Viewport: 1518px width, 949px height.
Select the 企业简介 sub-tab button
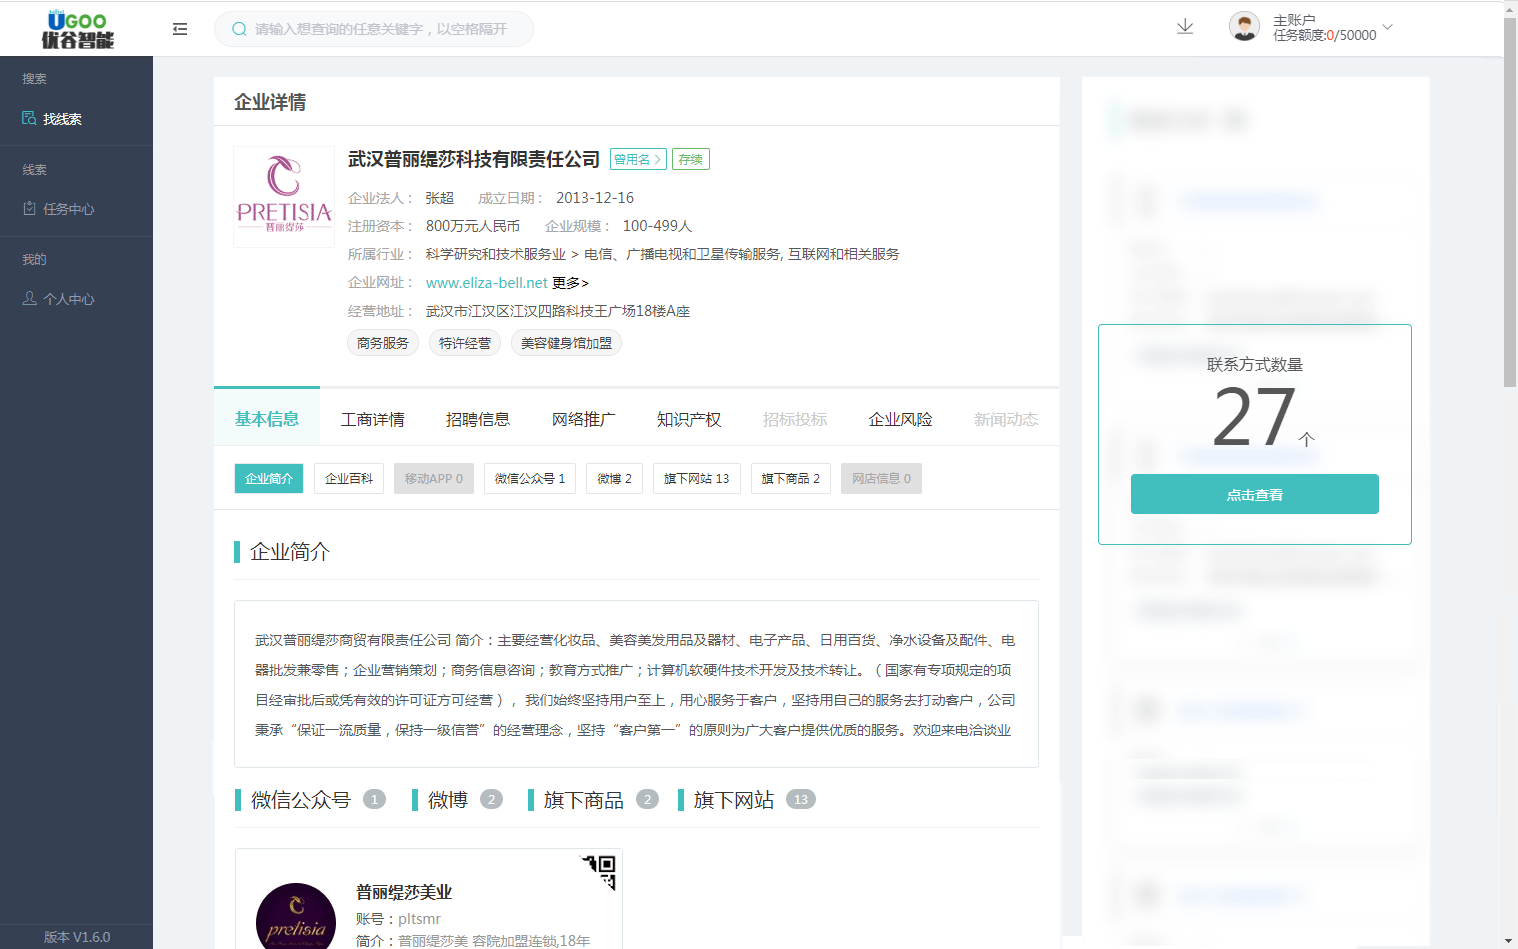[269, 478]
